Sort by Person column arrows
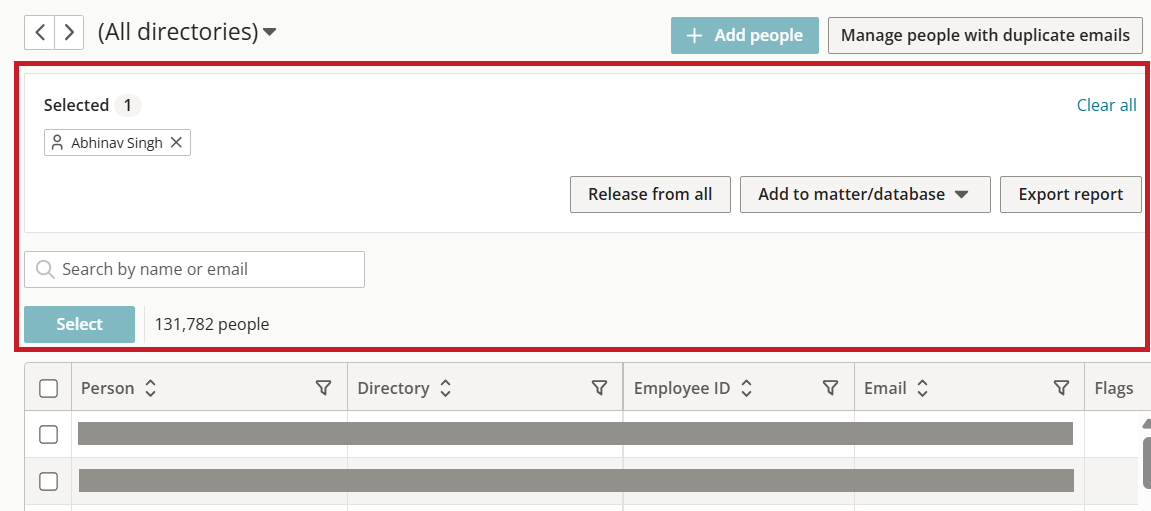The width and height of the screenshot is (1151, 511). (x=150, y=388)
